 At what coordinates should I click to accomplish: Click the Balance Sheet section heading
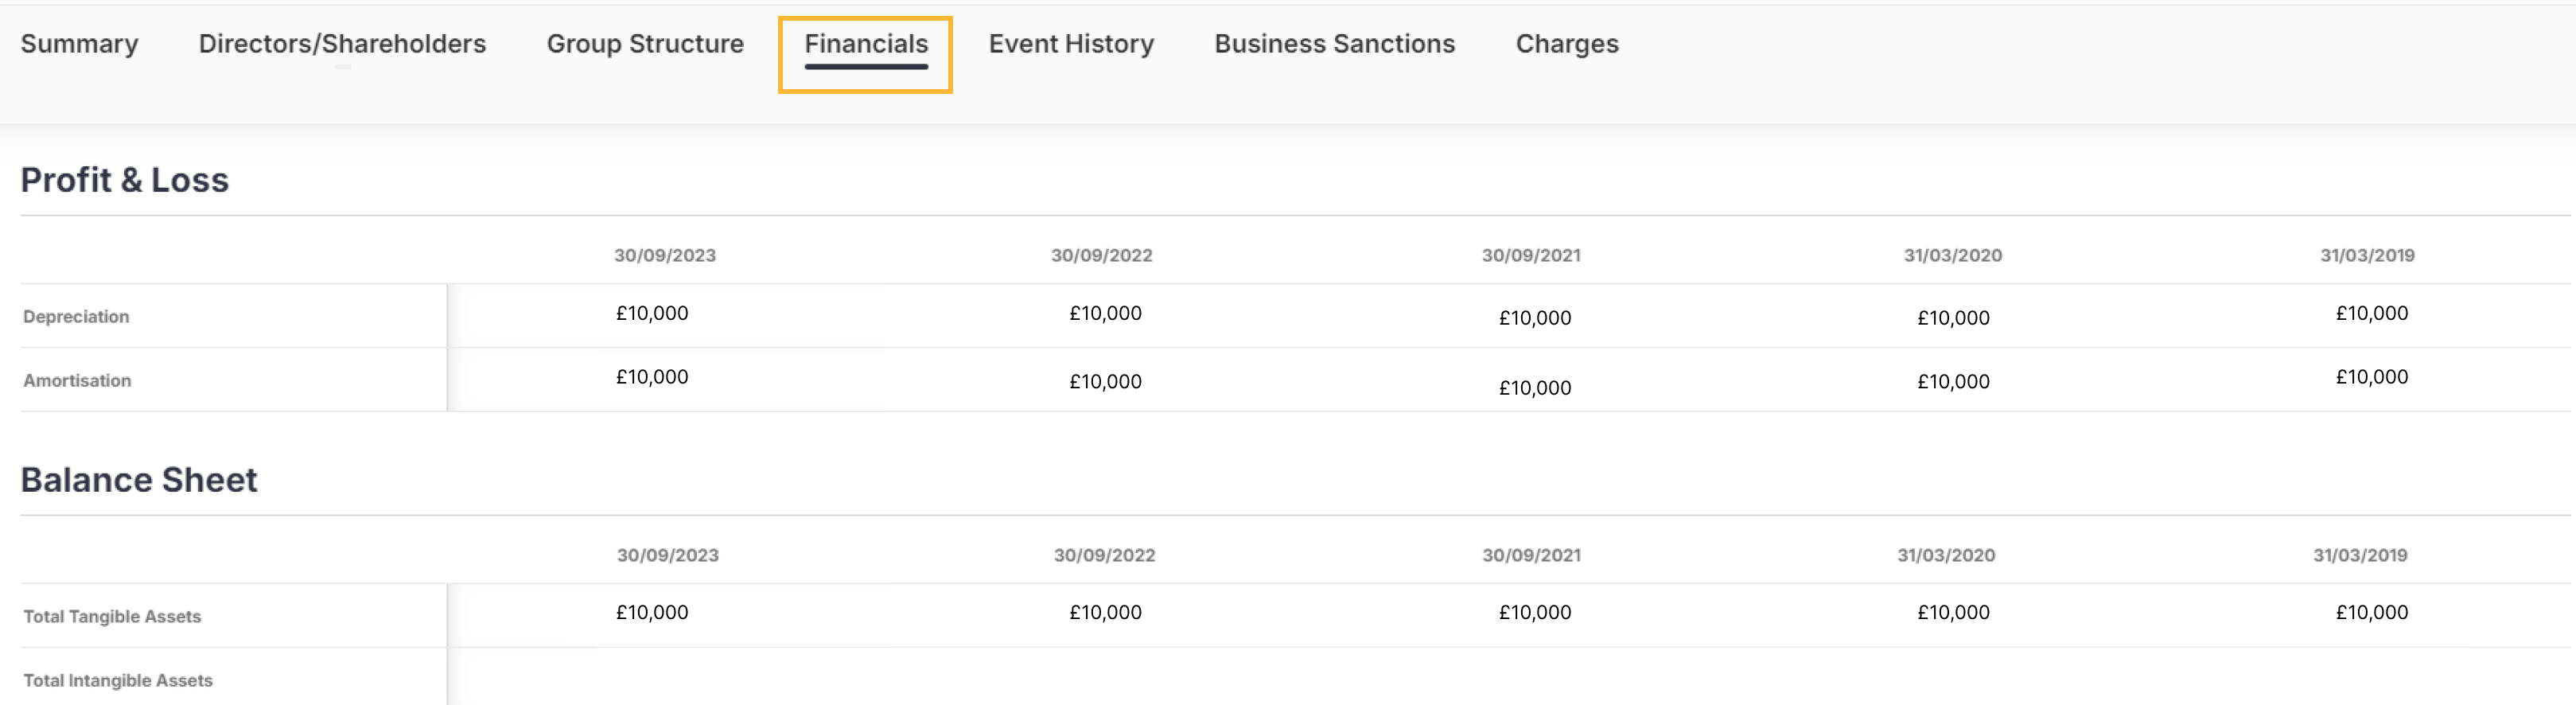click(139, 480)
